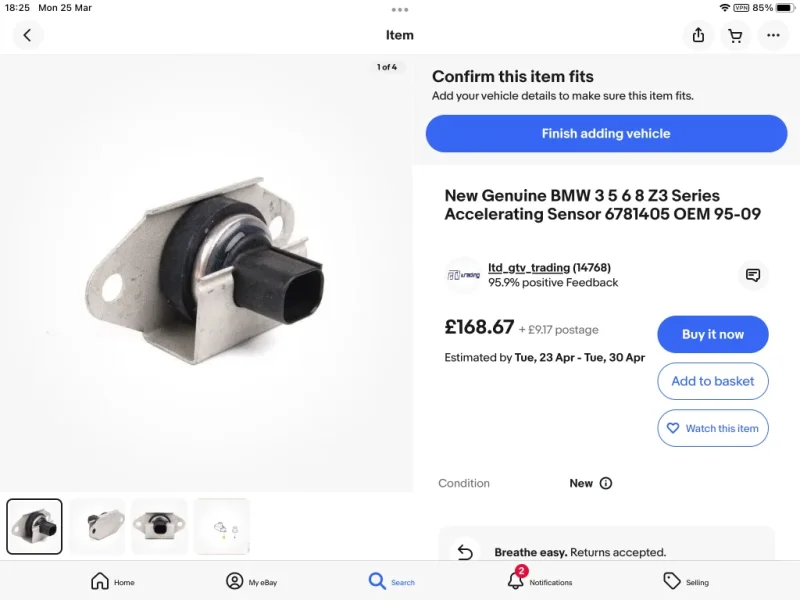Image resolution: width=800 pixels, height=600 pixels.
Task: Open the Notifications tab
Action: pyautogui.click(x=539, y=581)
